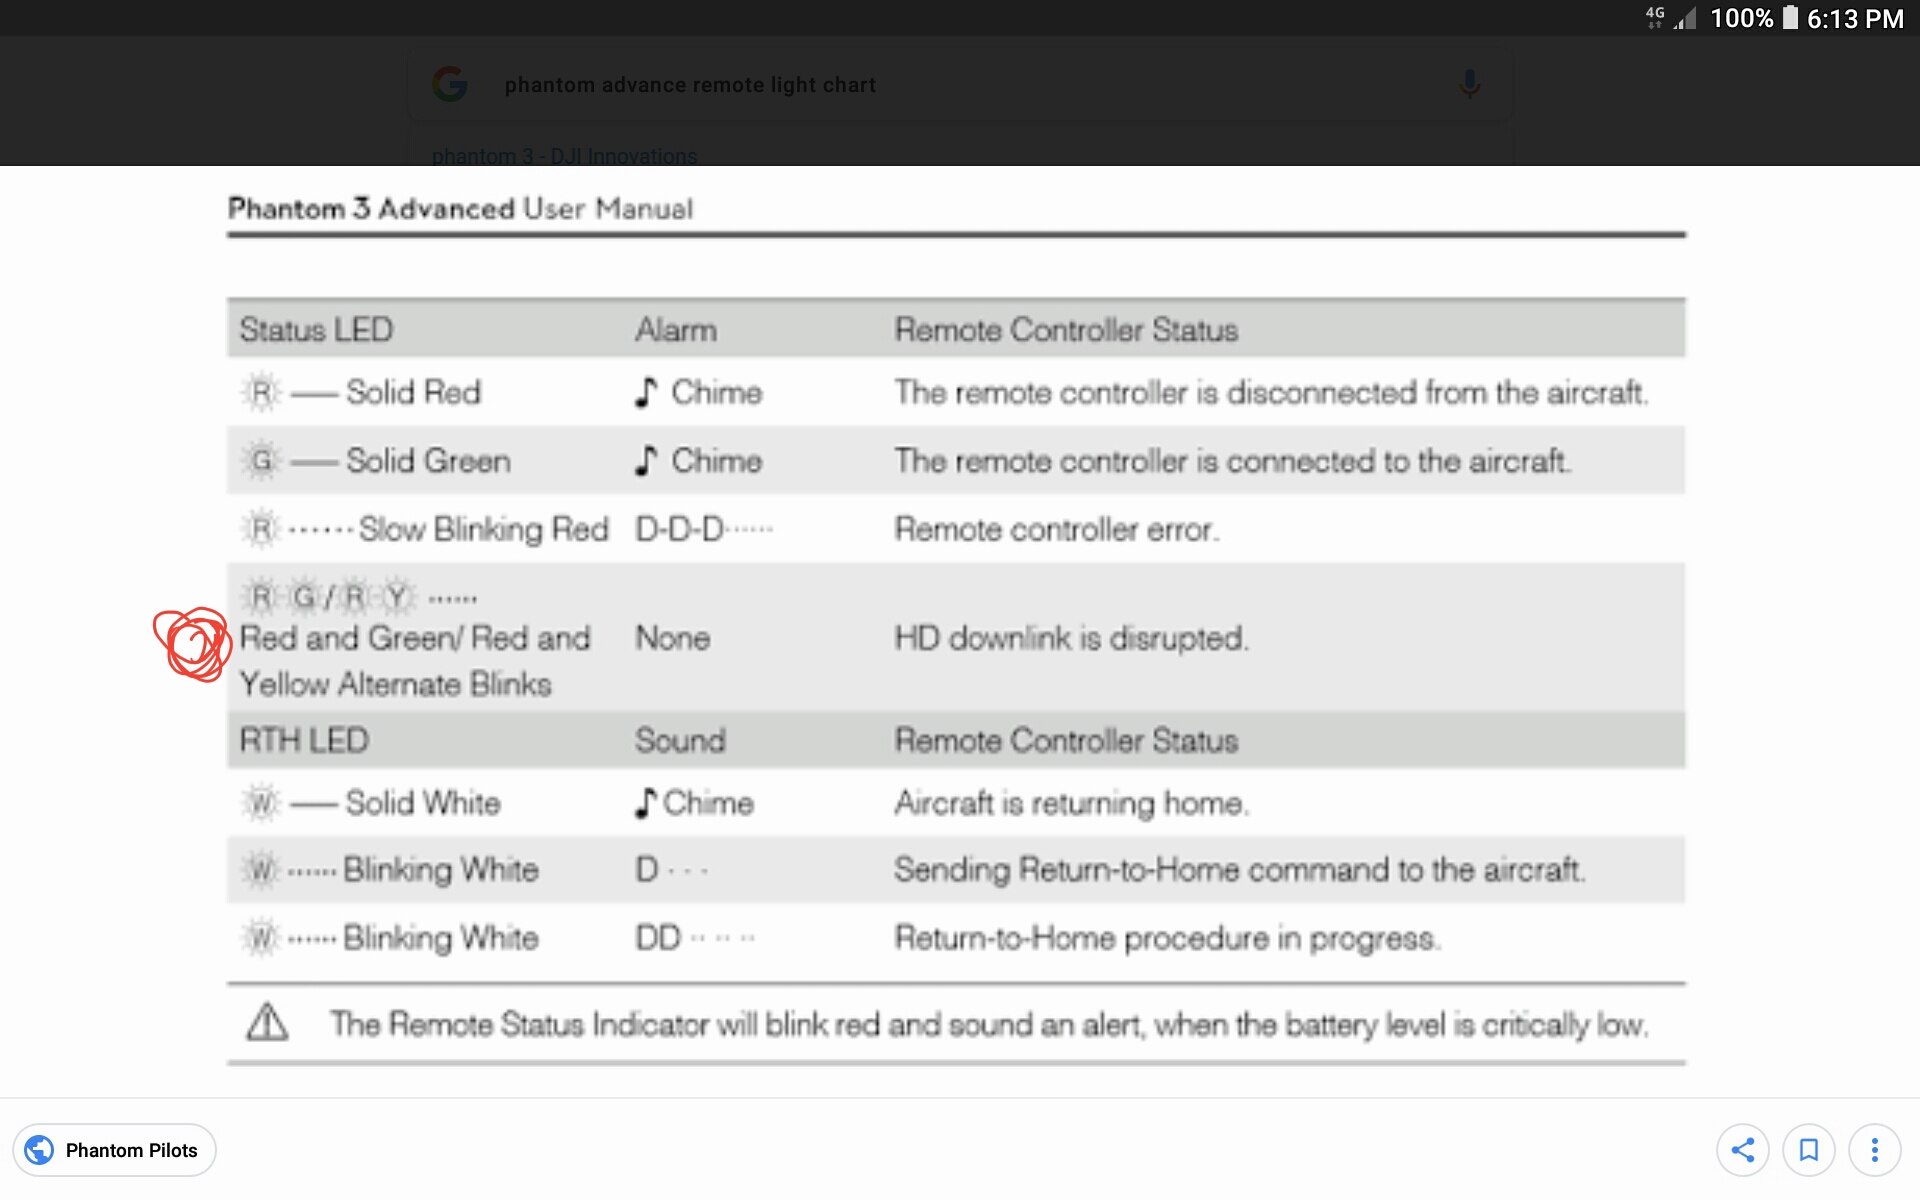Image resolution: width=1920 pixels, height=1200 pixels.
Task: Tap the search field with phantom query
Action: point(960,85)
